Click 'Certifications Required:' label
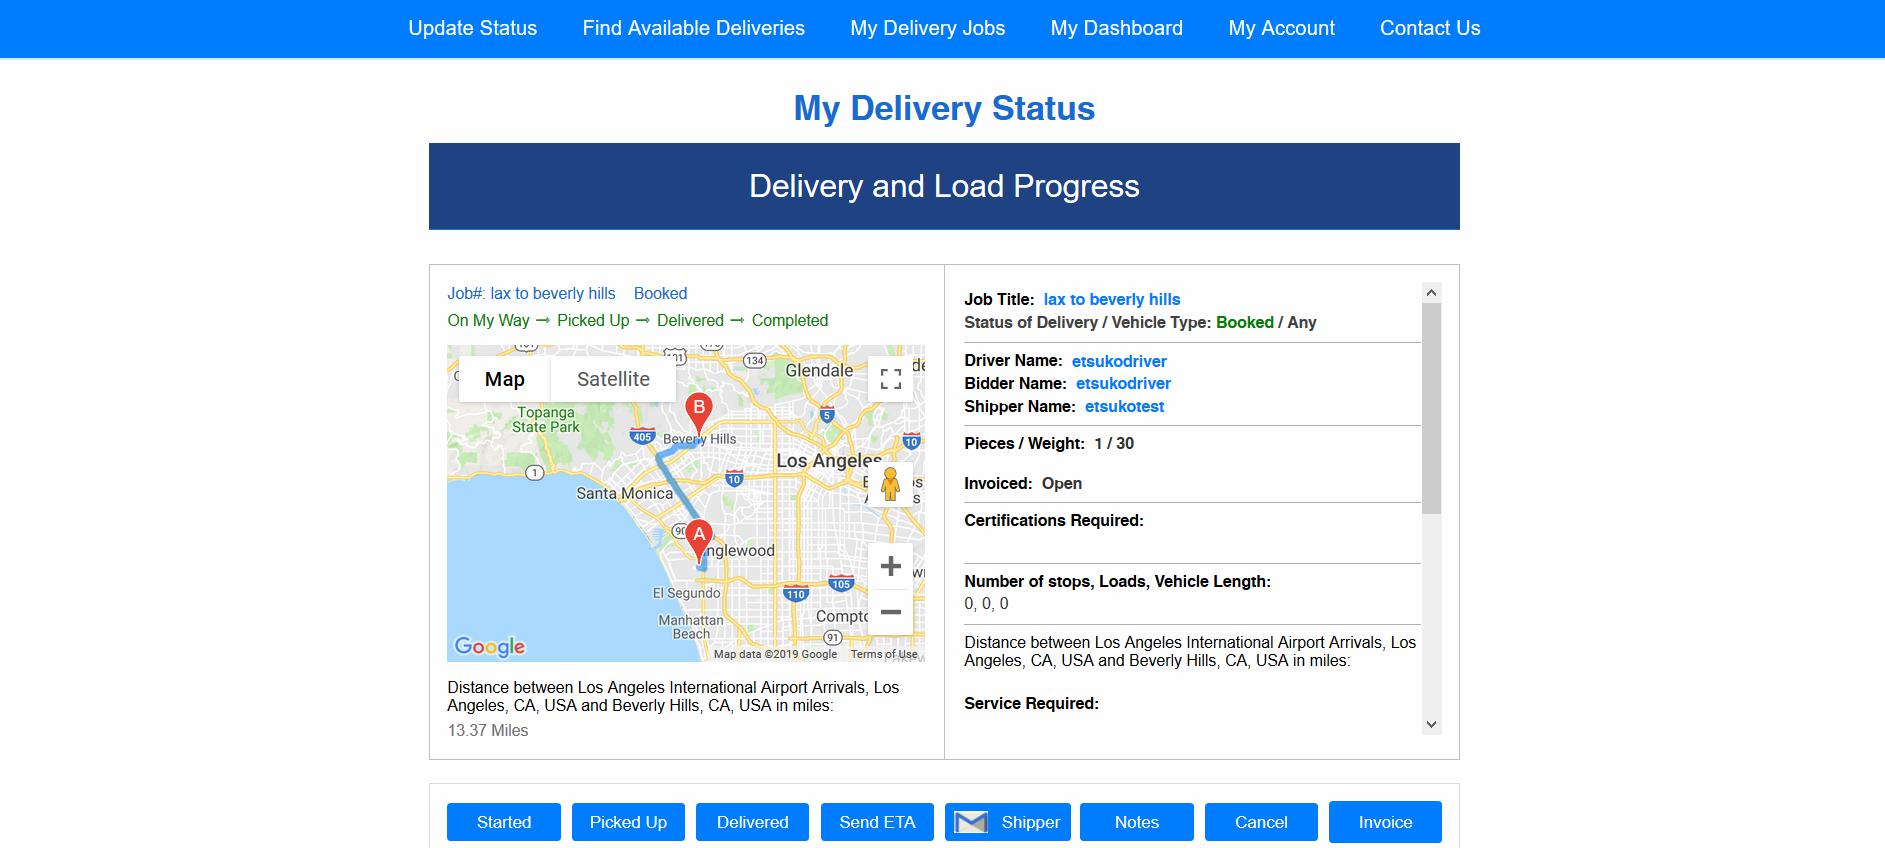 point(1054,520)
